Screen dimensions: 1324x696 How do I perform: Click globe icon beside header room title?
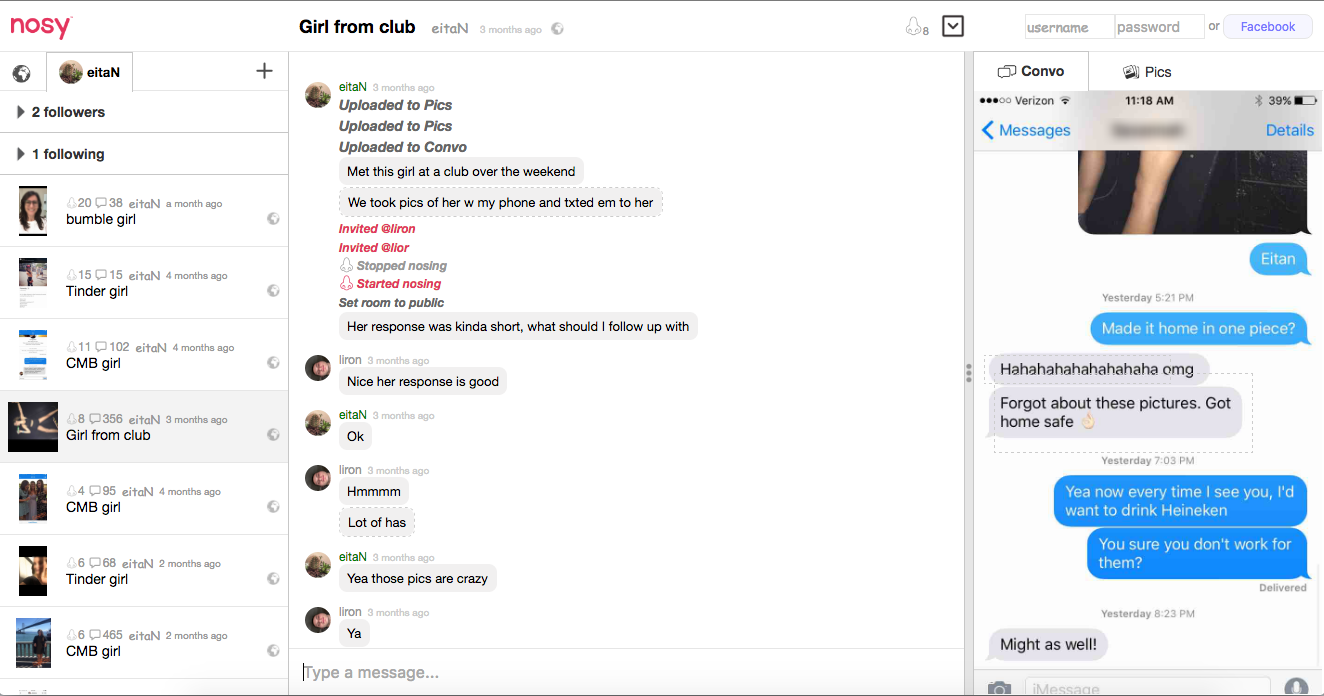pyautogui.click(x=558, y=29)
